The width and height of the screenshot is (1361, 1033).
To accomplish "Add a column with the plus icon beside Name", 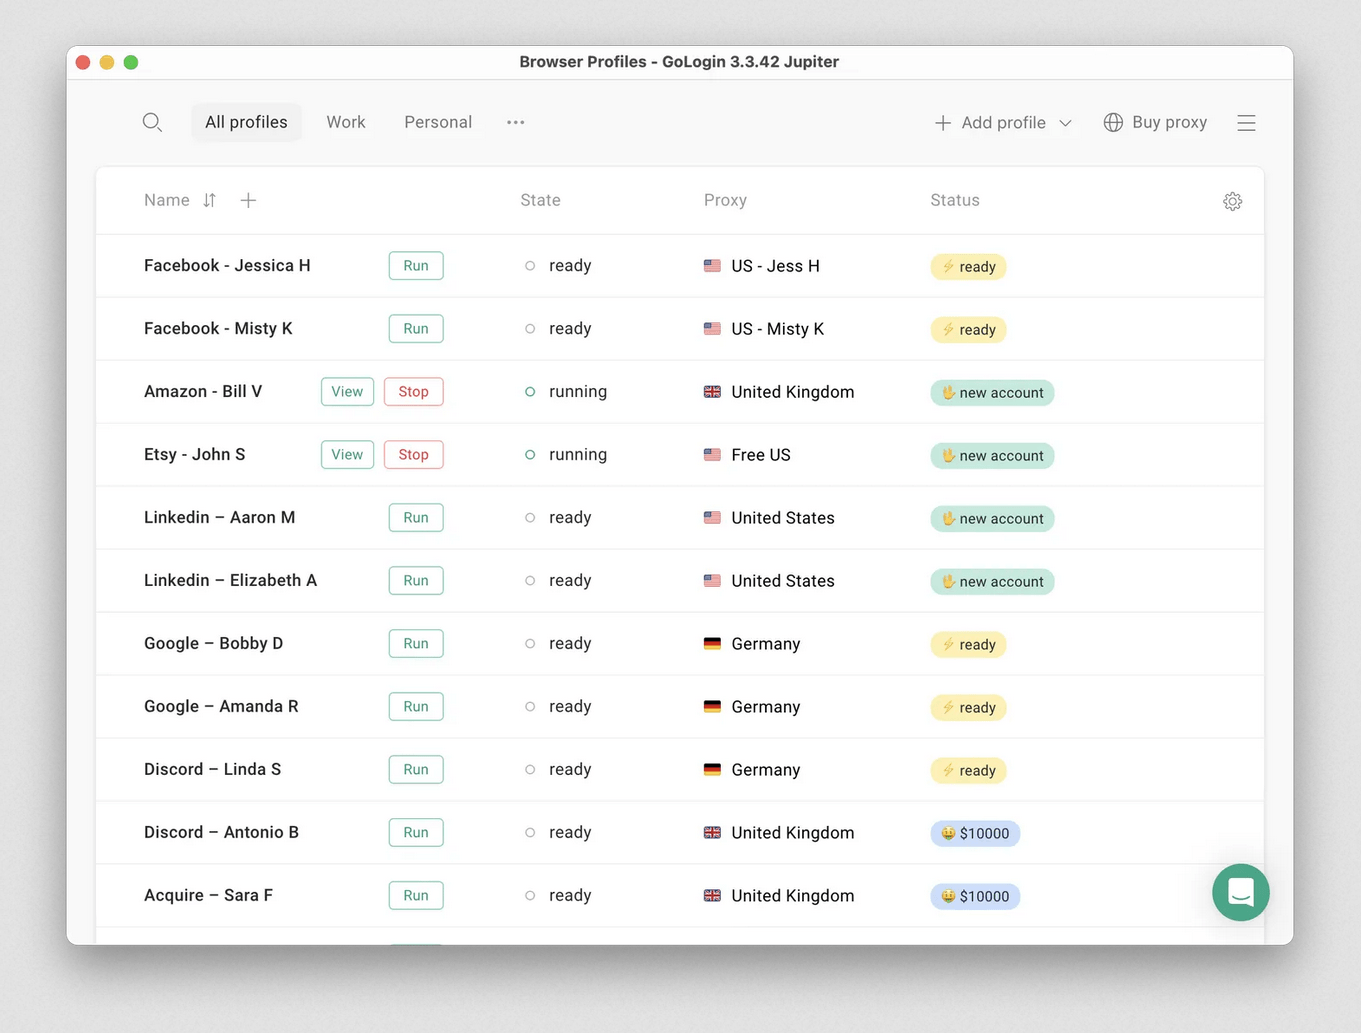I will [x=248, y=200].
